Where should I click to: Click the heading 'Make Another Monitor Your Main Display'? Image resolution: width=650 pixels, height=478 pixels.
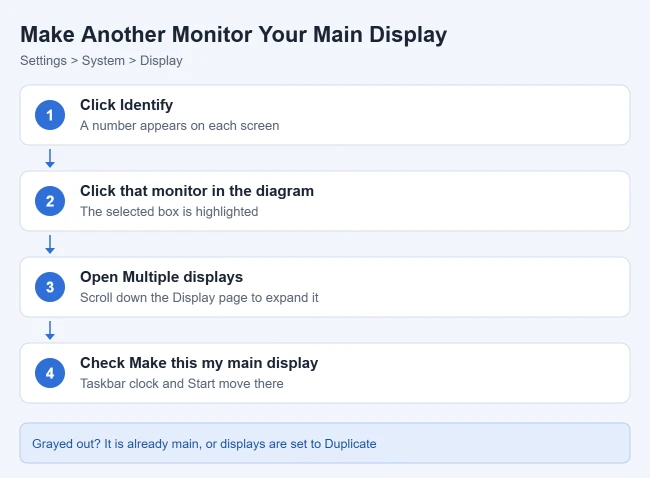coord(233,34)
